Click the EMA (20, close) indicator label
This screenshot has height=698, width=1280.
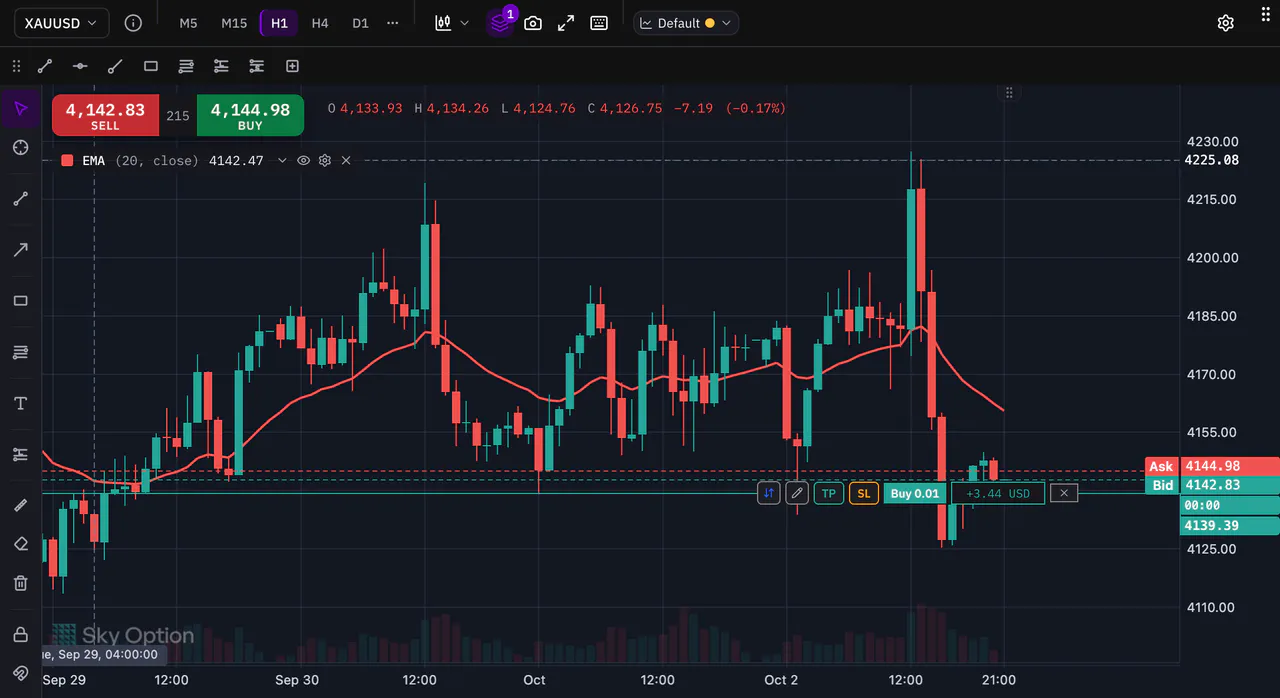pyautogui.click(x=140, y=160)
